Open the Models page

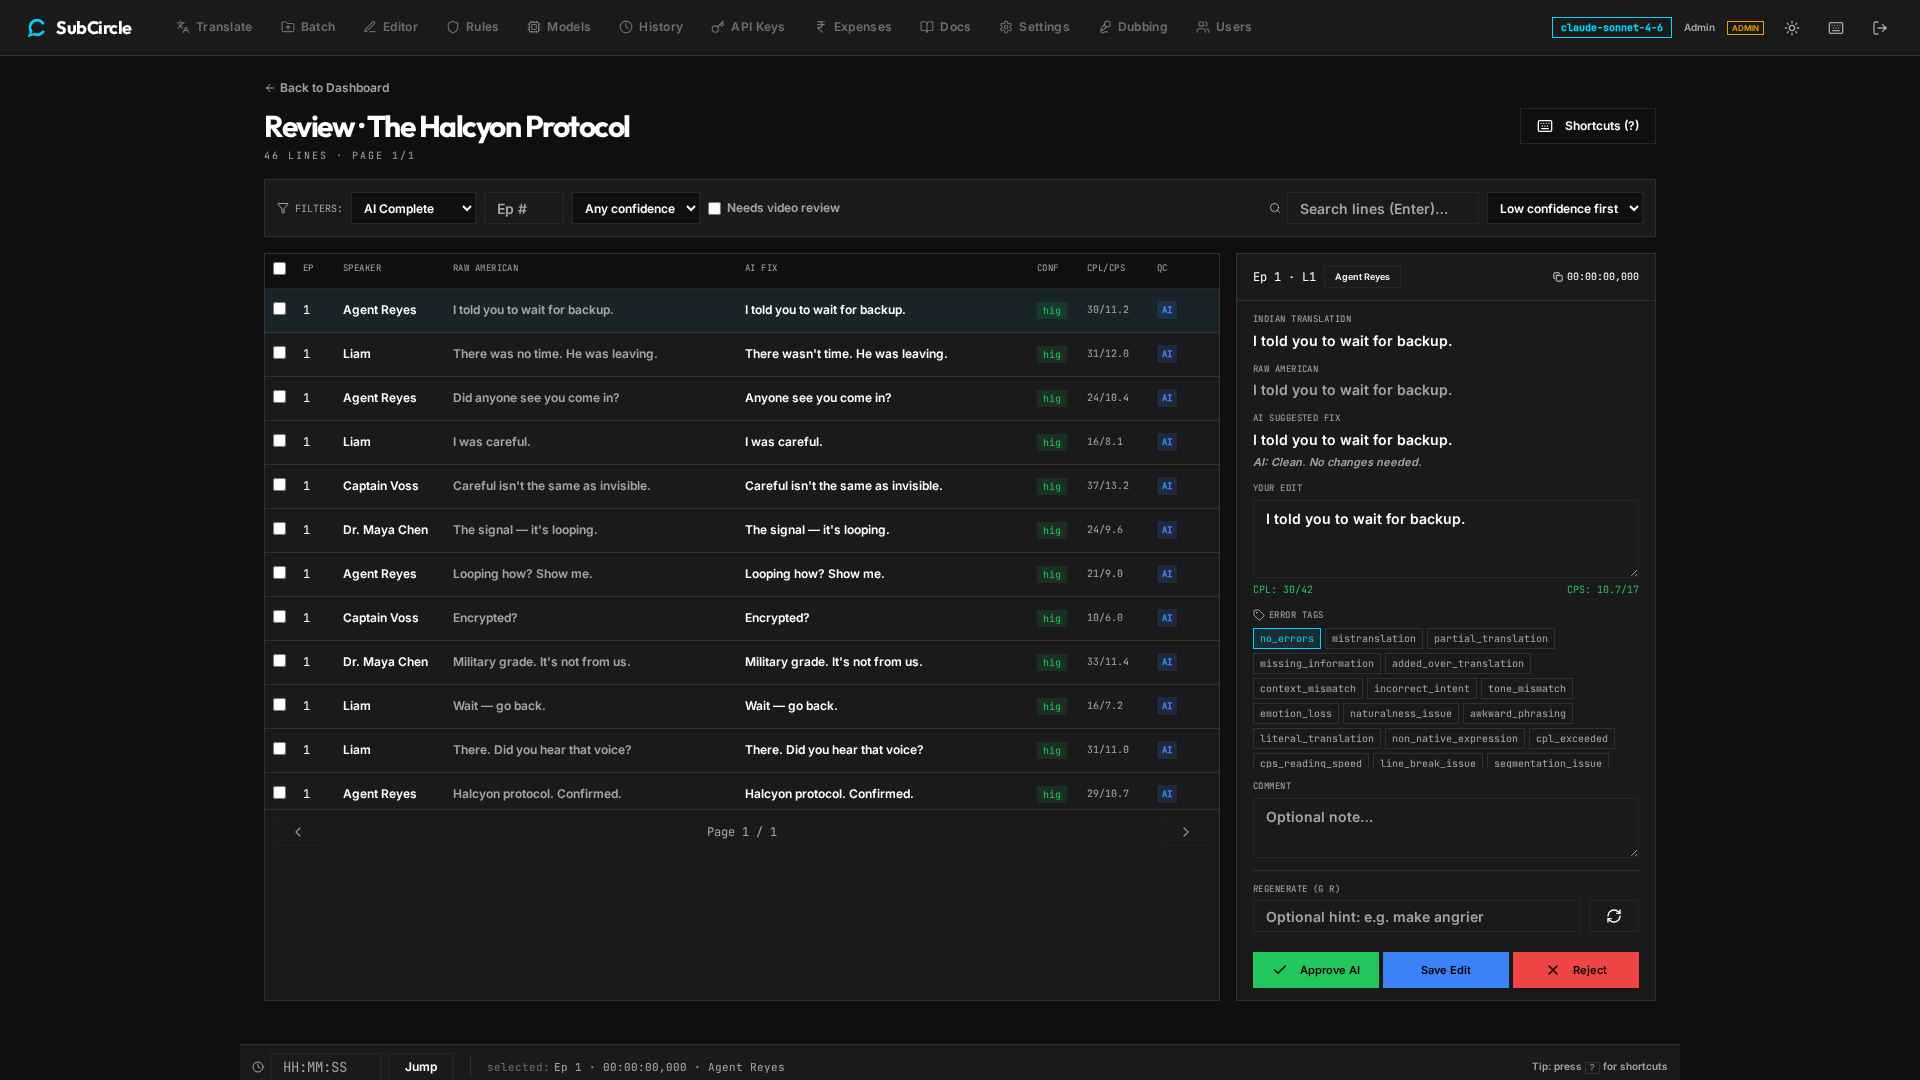[559, 27]
